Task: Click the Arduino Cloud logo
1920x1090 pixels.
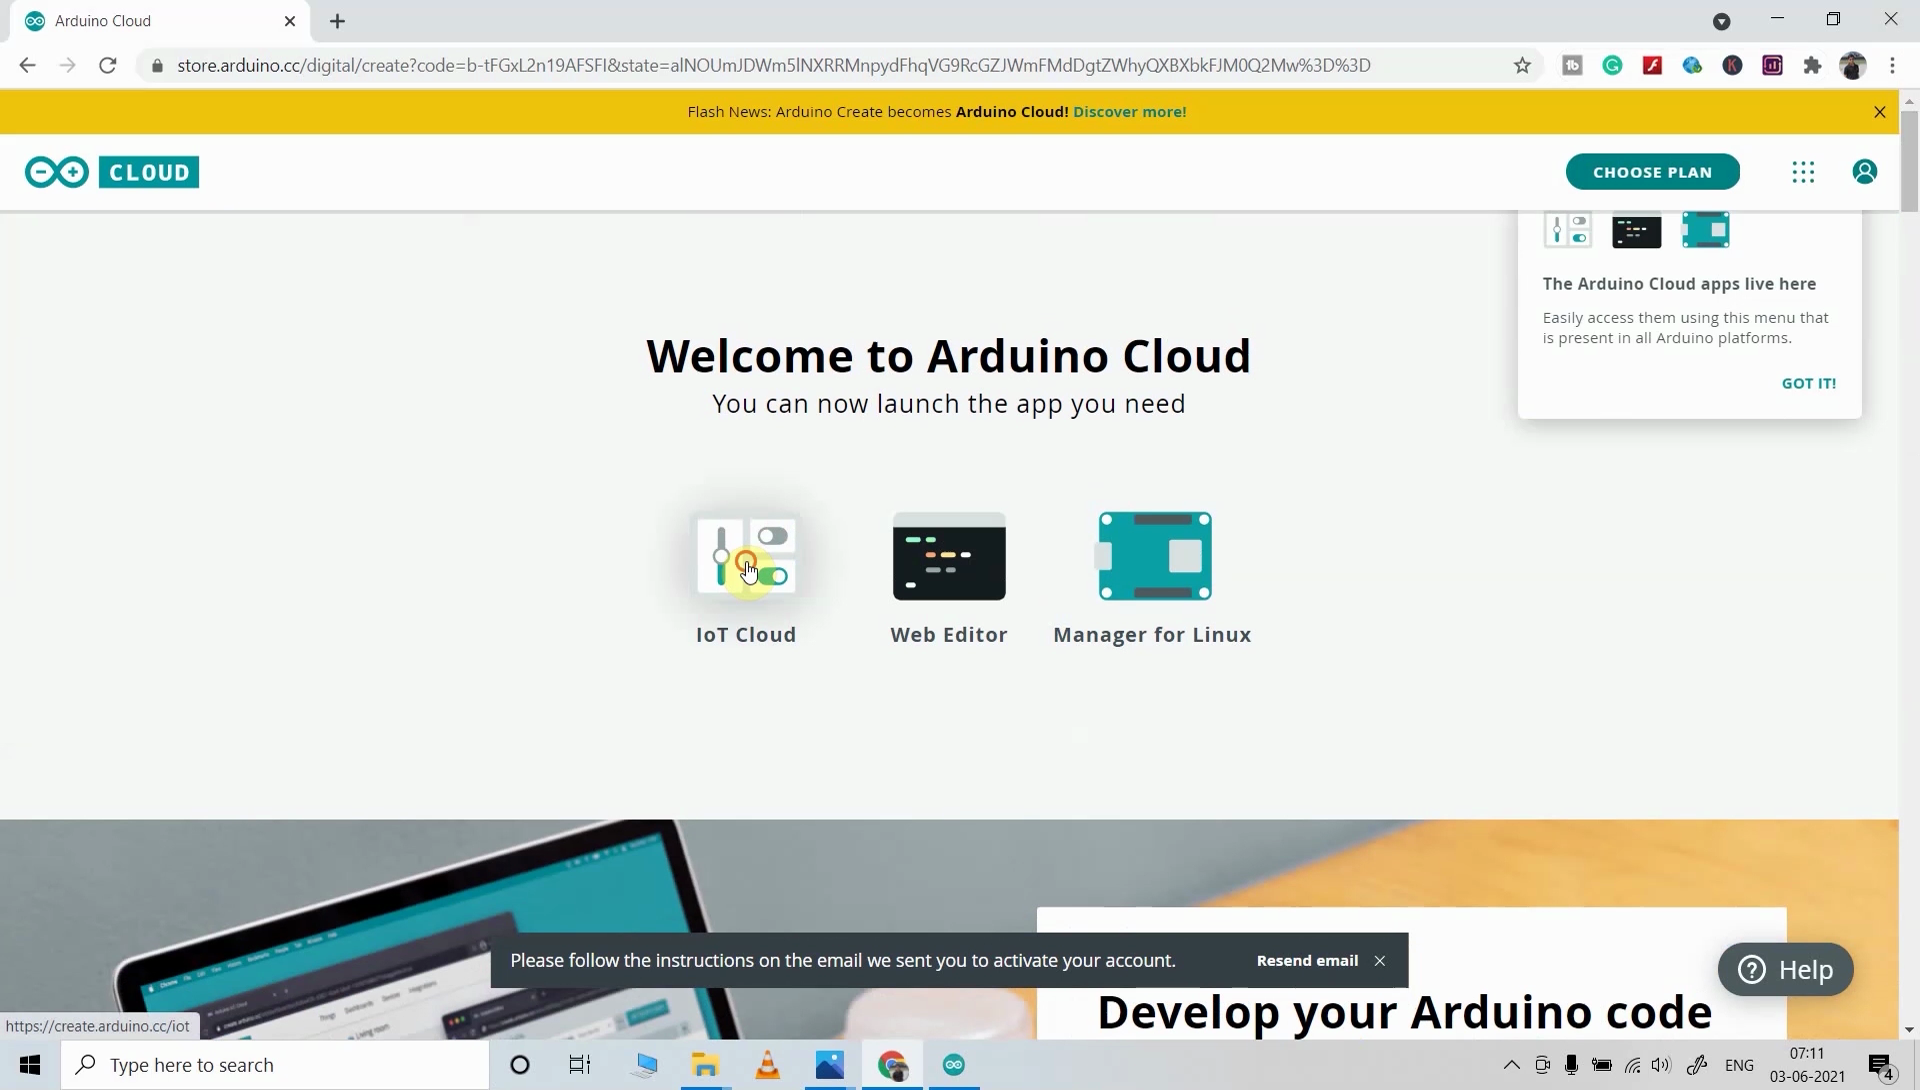Action: pos(110,171)
